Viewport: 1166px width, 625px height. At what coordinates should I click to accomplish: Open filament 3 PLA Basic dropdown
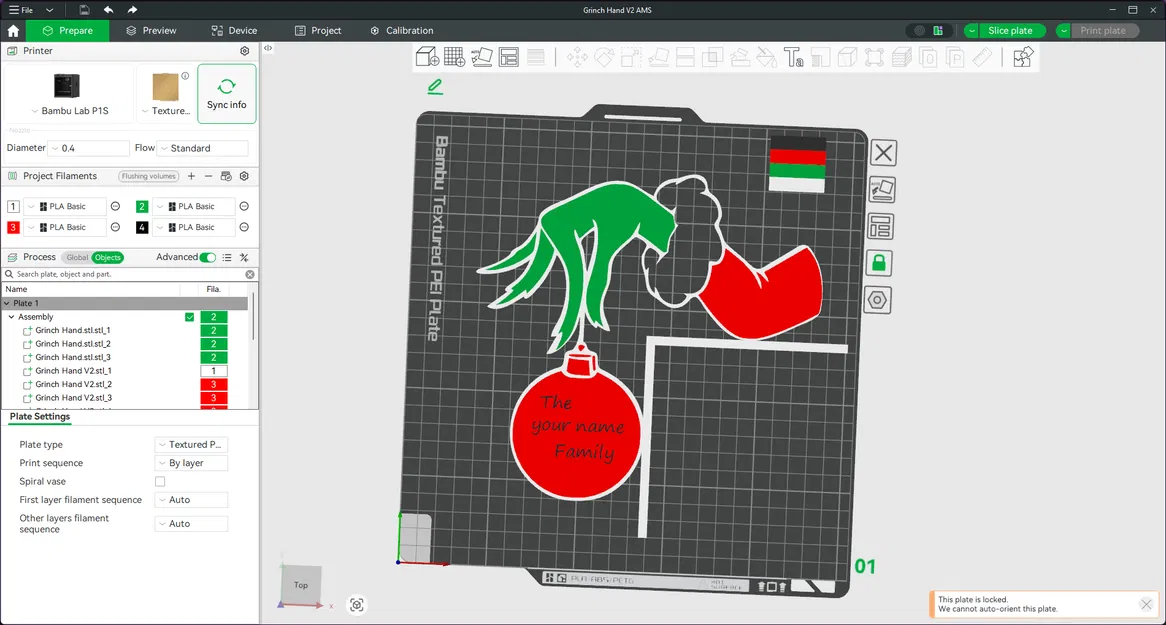[x=65, y=228]
